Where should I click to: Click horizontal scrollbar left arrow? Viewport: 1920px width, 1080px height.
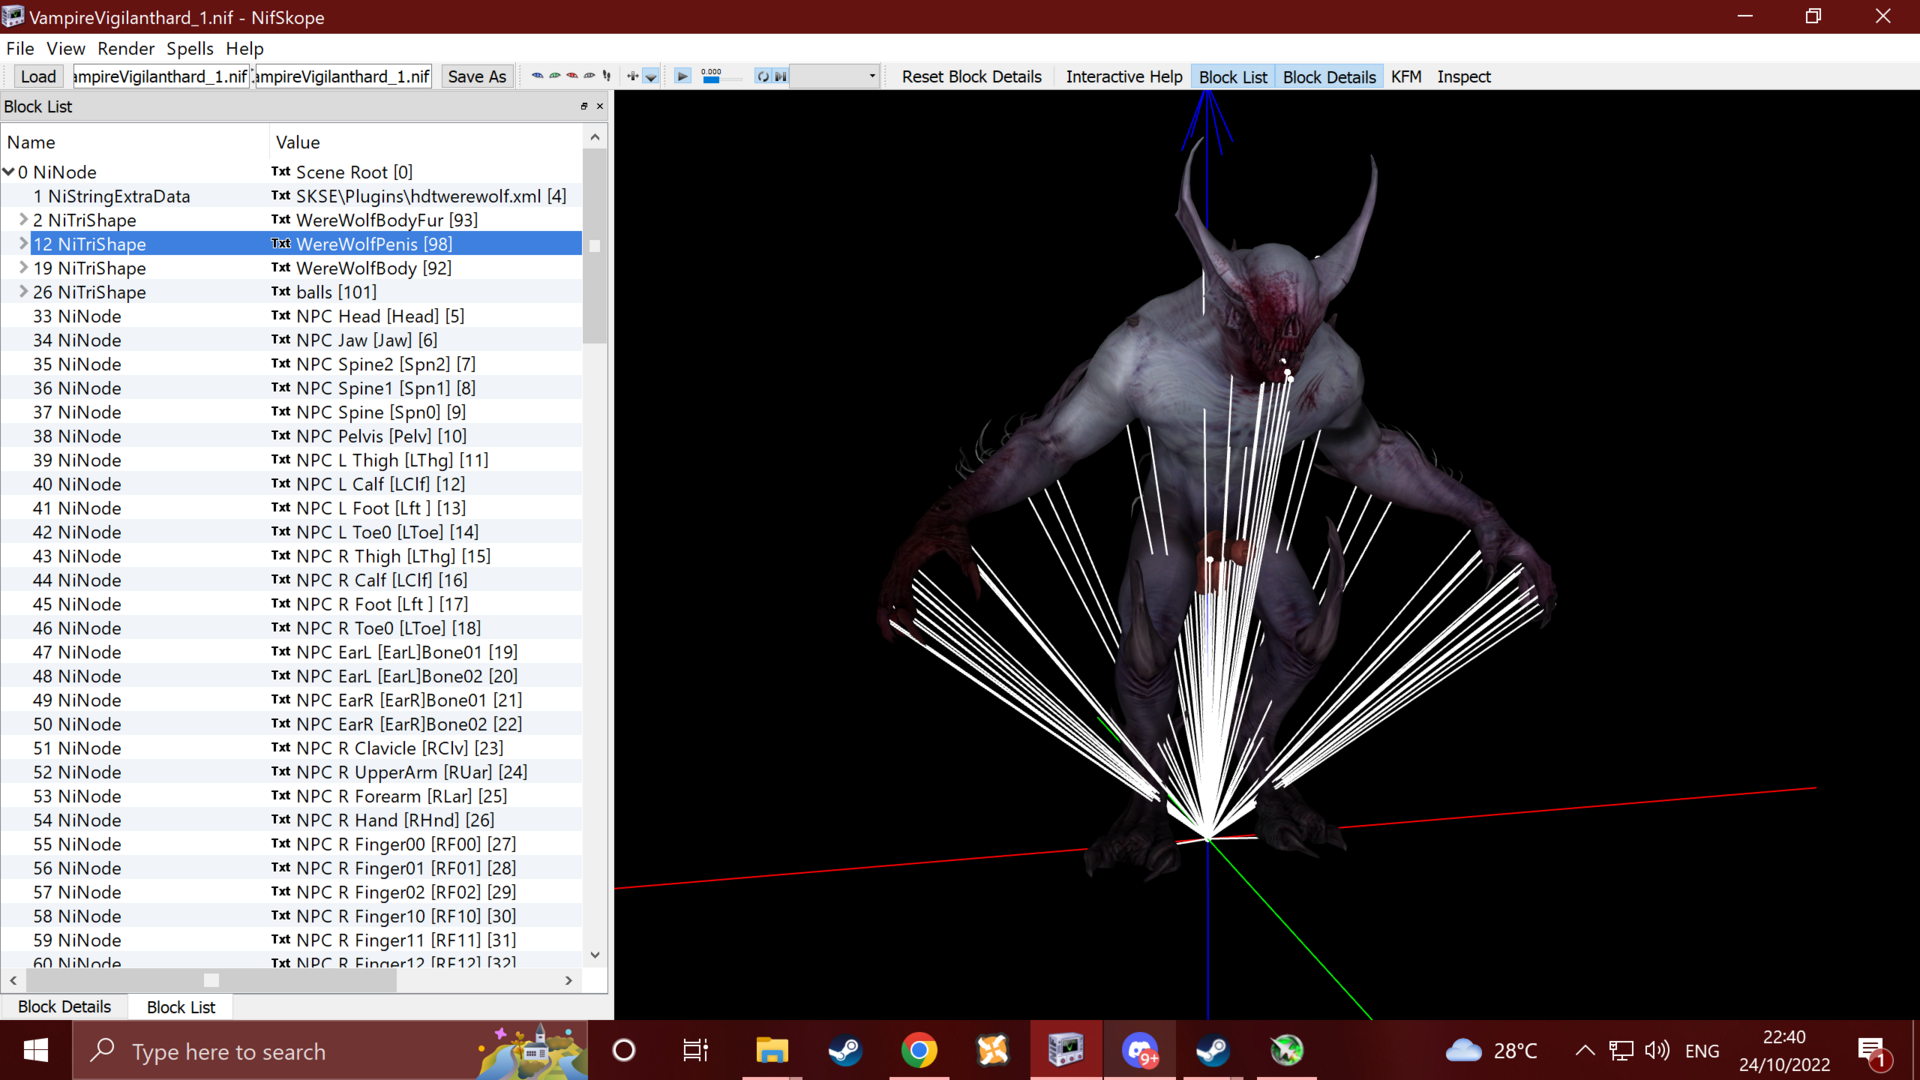pyautogui.click(x=13, y=980)
